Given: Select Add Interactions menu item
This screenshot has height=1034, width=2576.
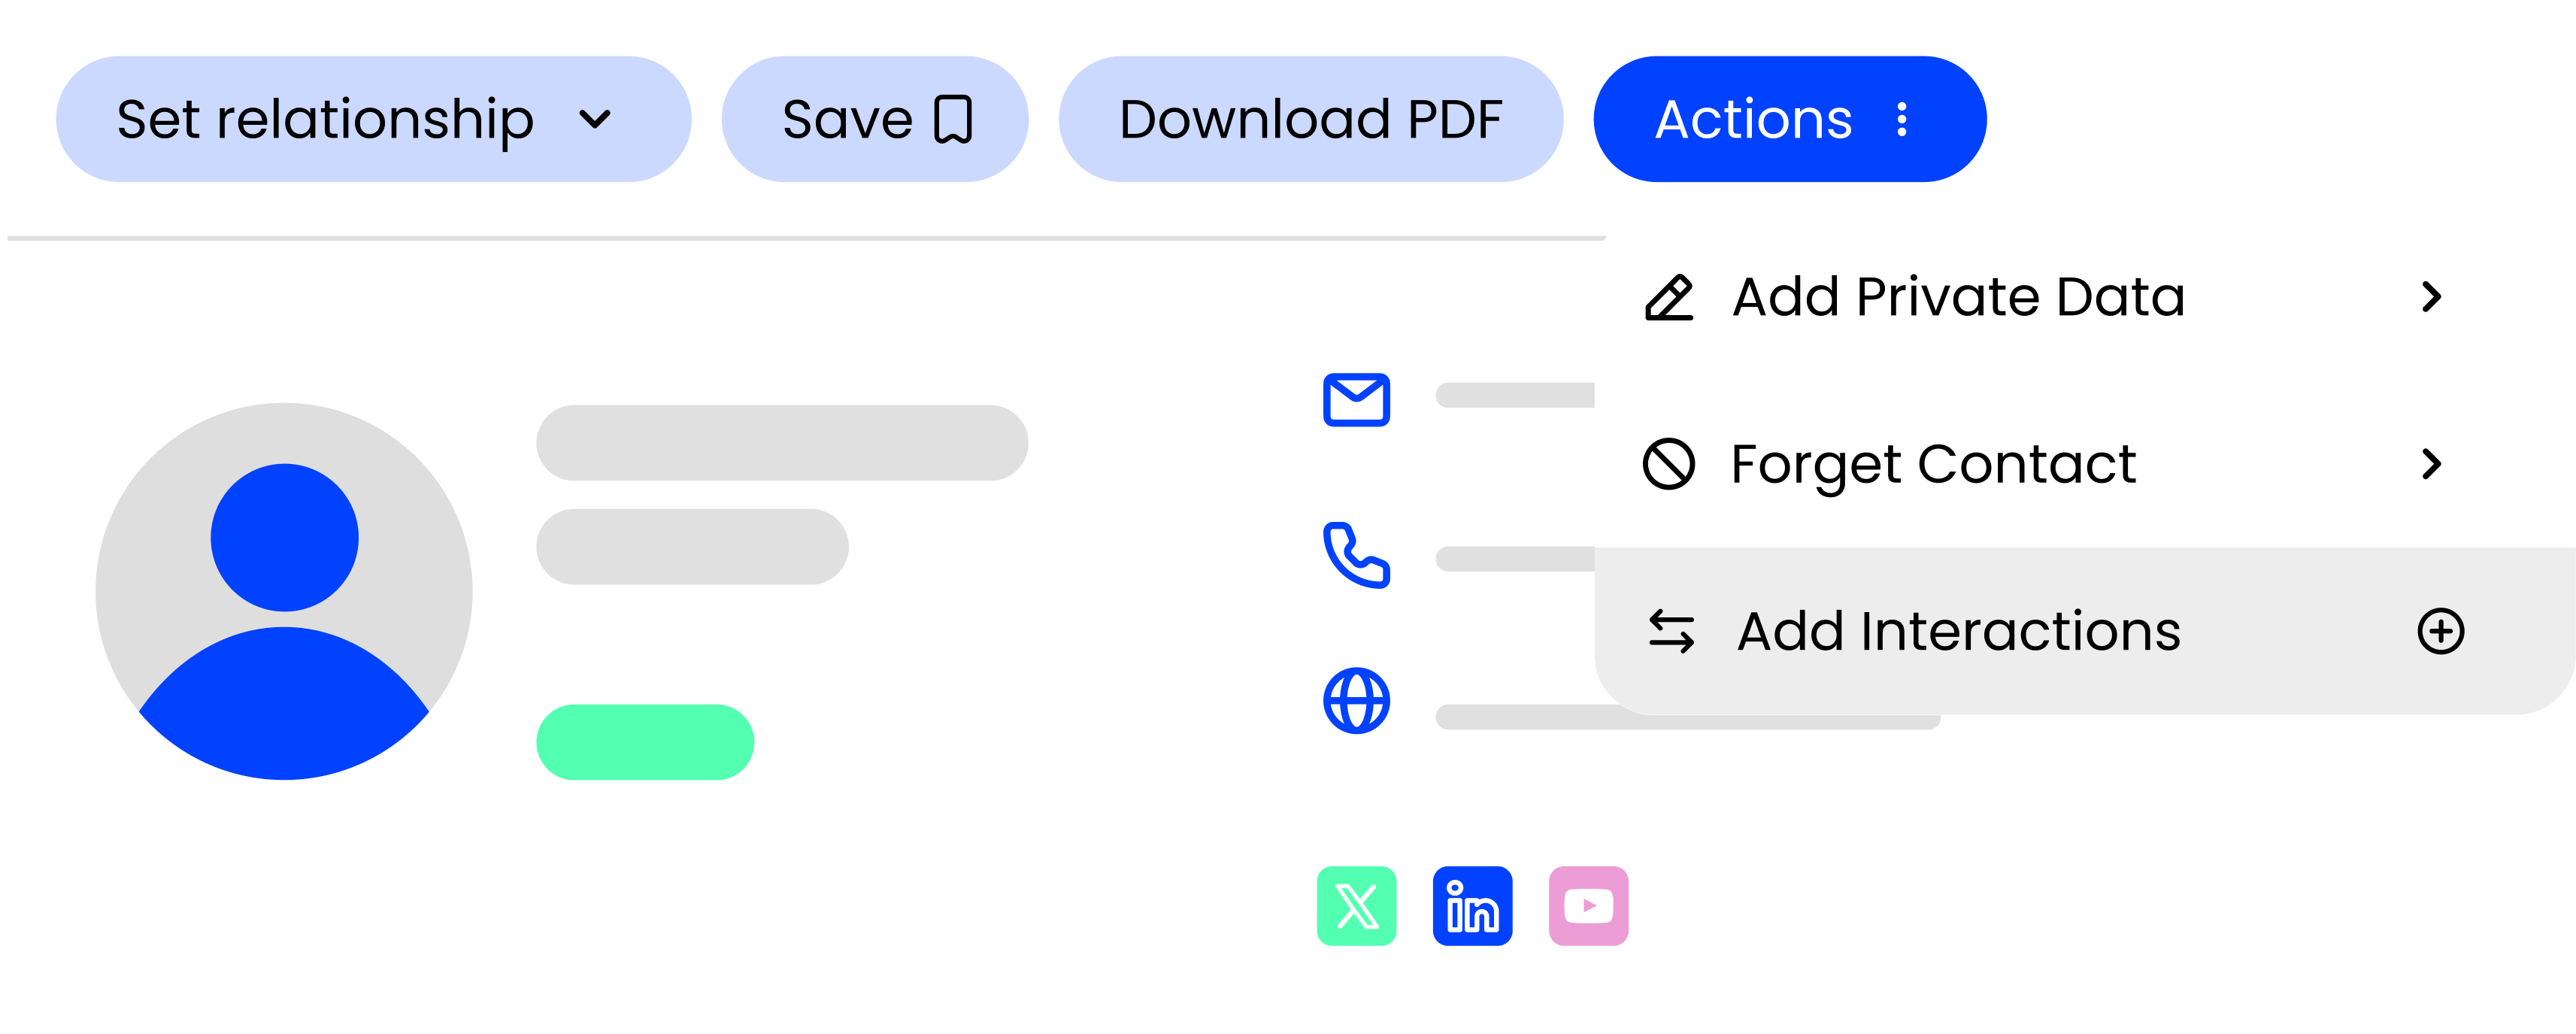Looking at the screenshot, I should coord(2084,631).
